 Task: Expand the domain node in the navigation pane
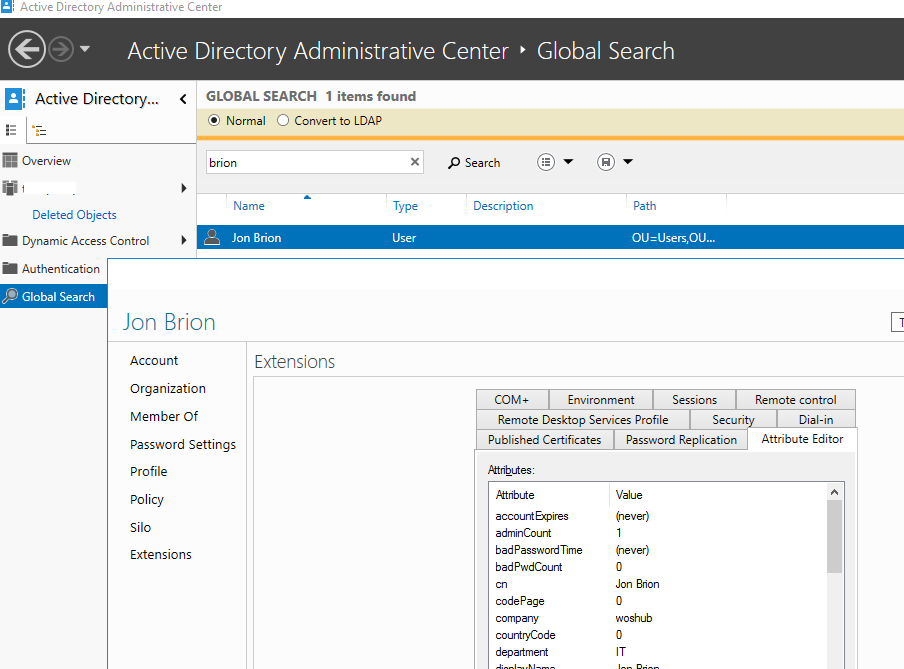[184, 187]
